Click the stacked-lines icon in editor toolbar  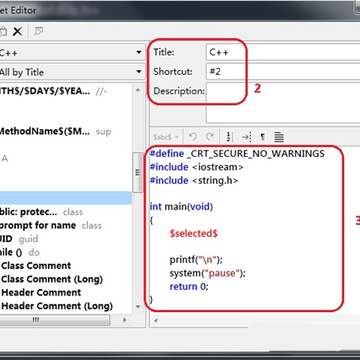click(279, 137)
